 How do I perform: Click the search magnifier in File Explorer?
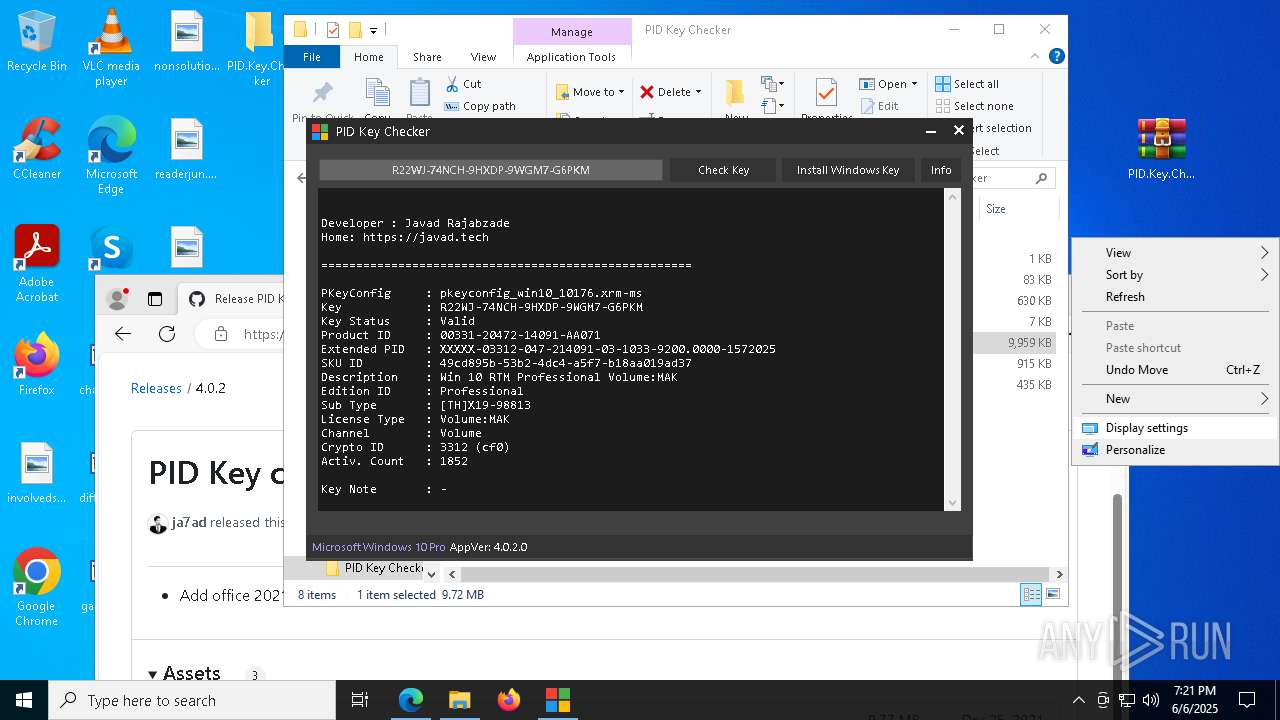1041,178
